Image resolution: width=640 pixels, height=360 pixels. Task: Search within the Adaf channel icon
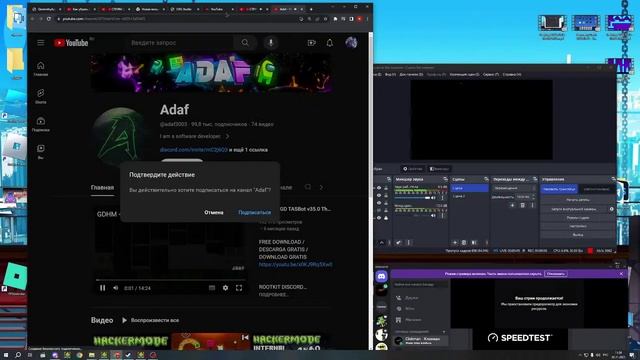[x=308, y=187]
